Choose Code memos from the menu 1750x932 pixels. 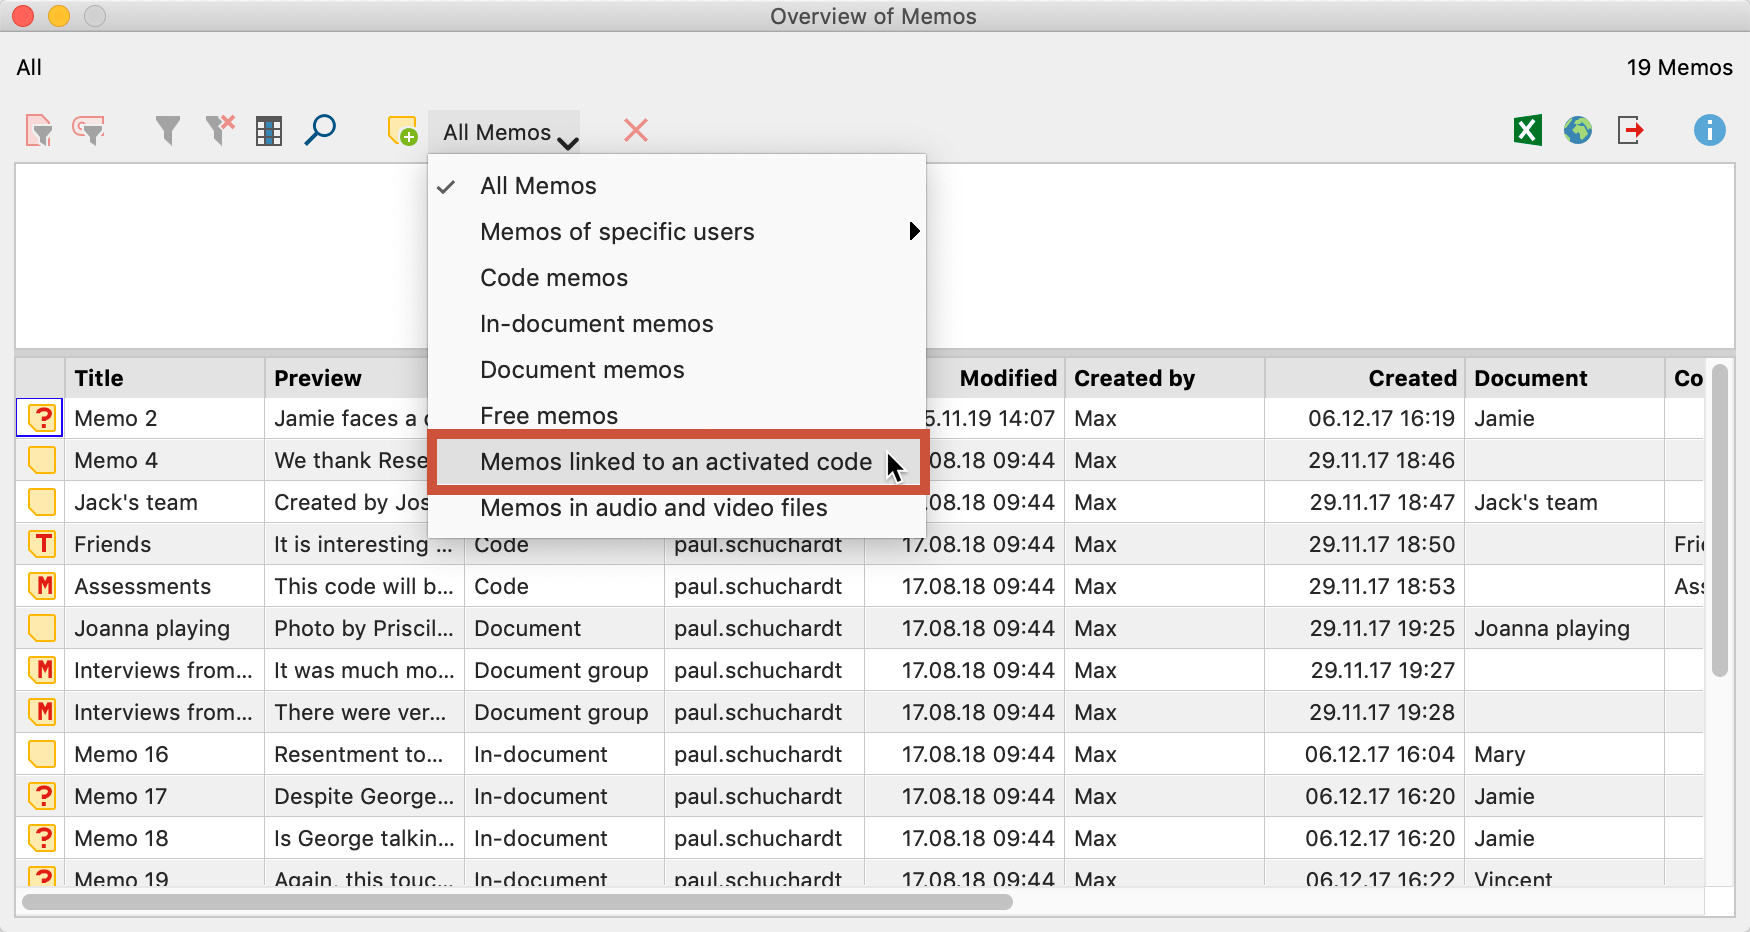coord(677,278)
